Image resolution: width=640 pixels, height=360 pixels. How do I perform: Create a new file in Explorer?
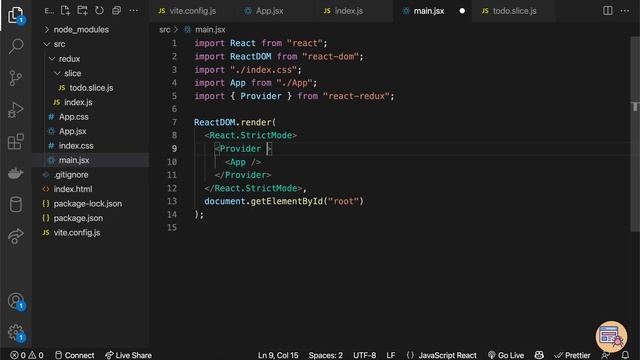coord(65,11)
